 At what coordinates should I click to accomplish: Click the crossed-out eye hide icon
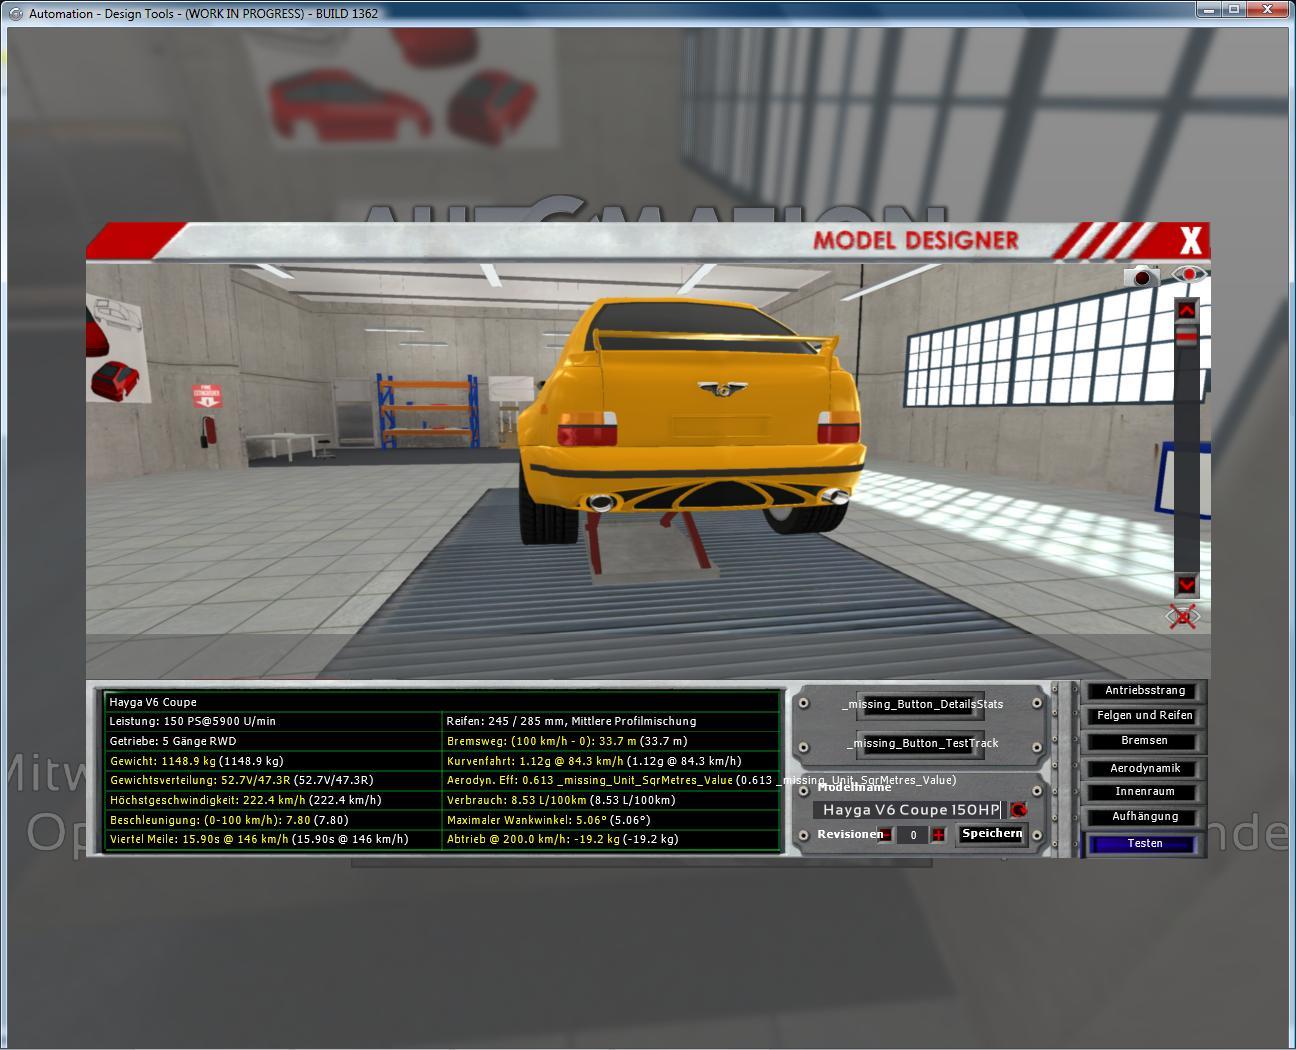point(1184,617)
